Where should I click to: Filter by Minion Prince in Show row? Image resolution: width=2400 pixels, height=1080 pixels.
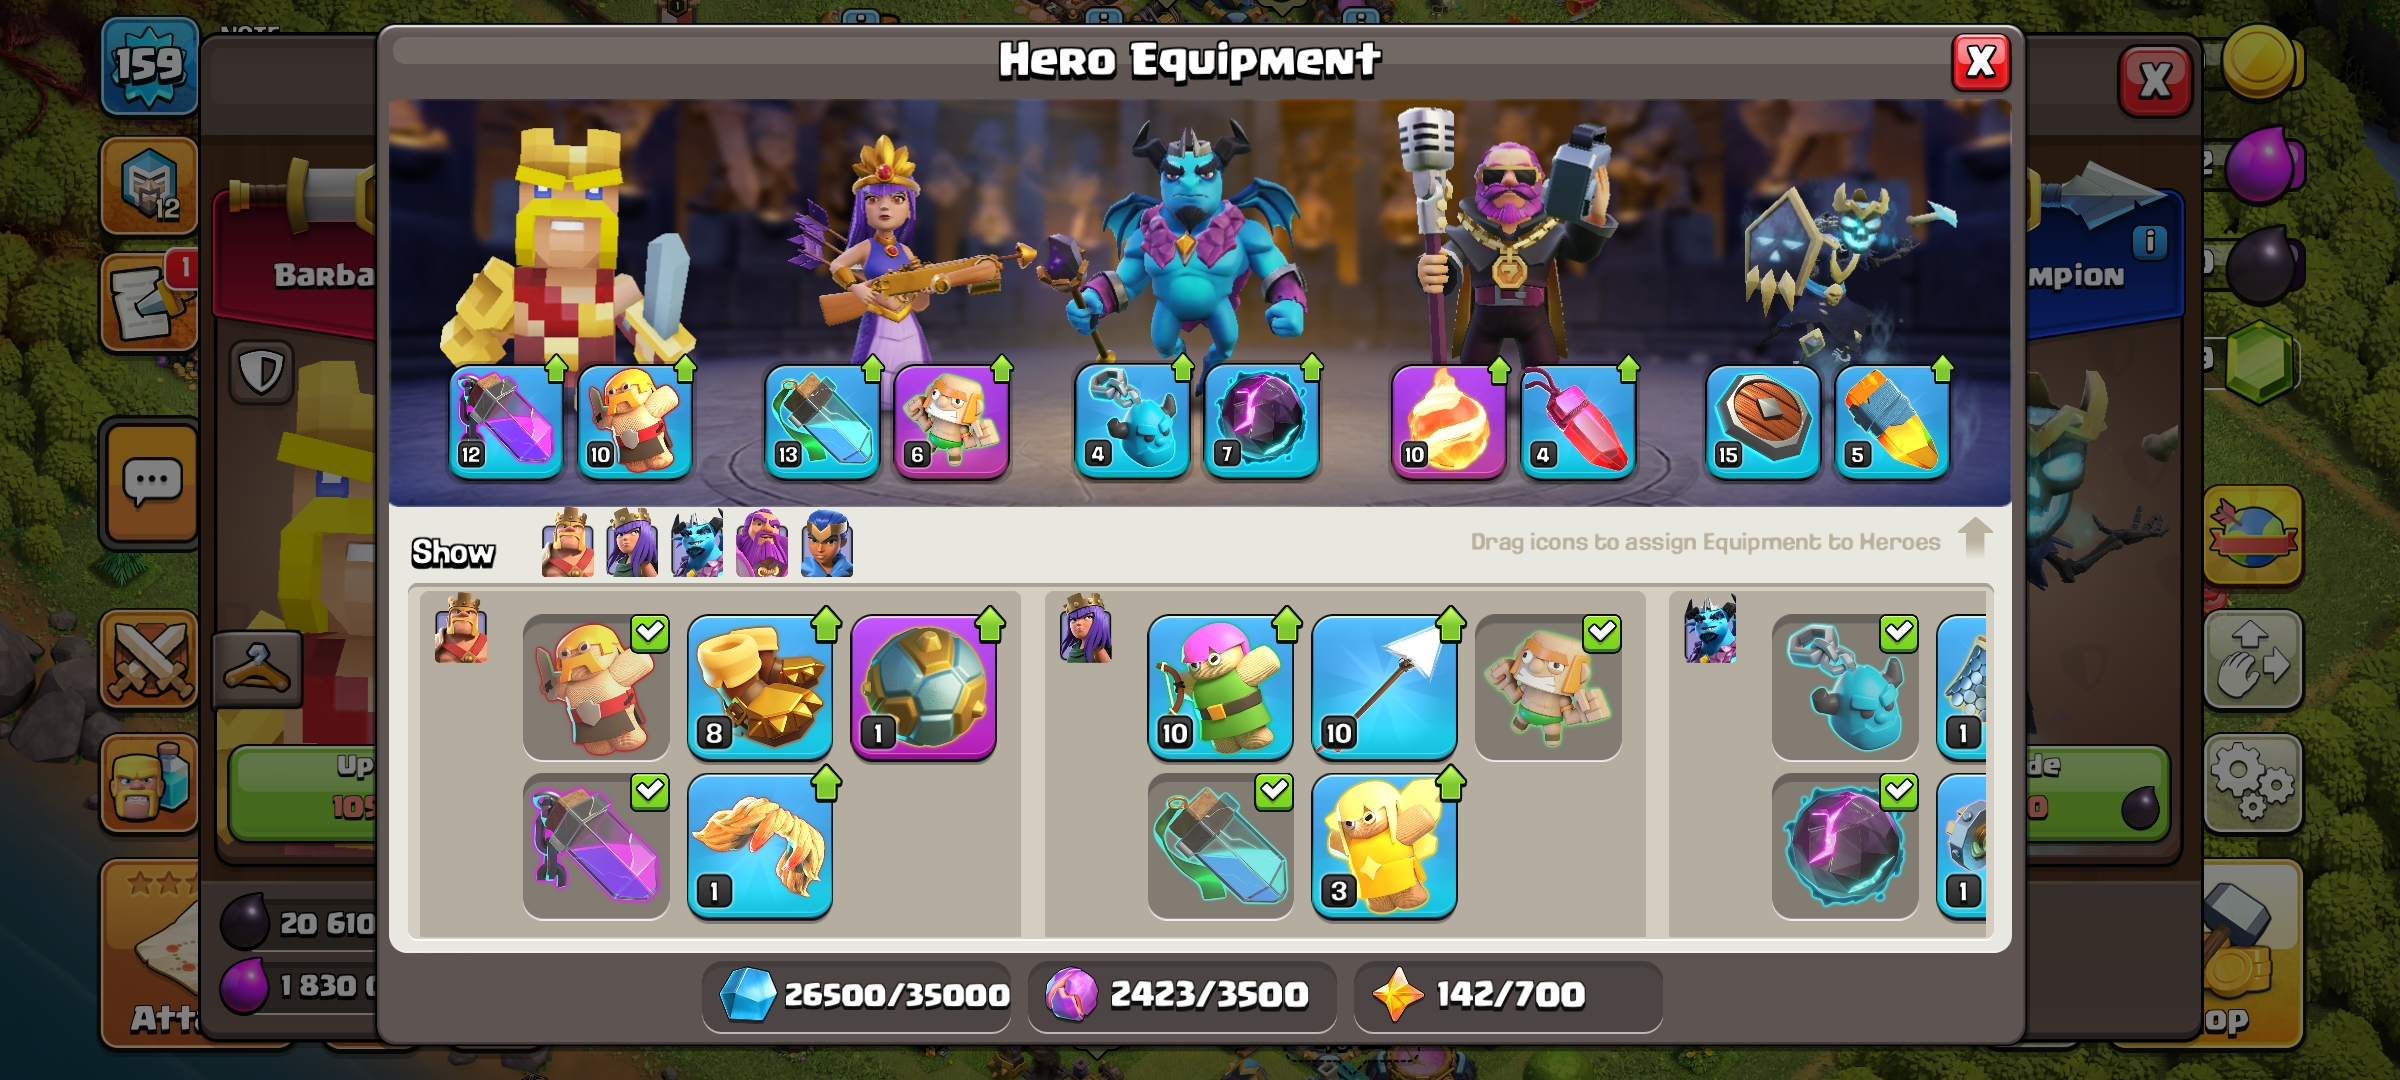697,543
